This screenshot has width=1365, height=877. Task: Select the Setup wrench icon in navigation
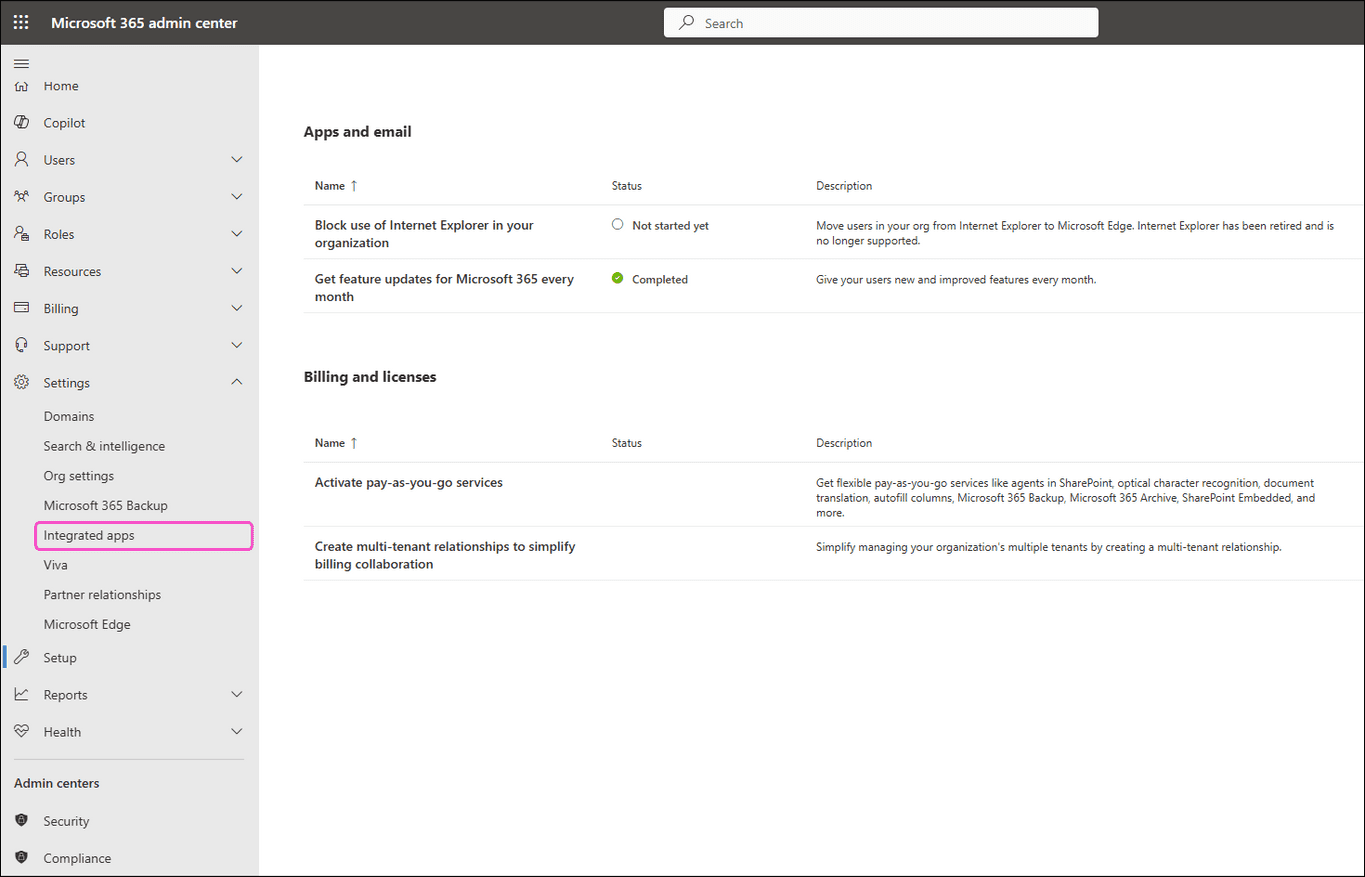click(21, 657)
